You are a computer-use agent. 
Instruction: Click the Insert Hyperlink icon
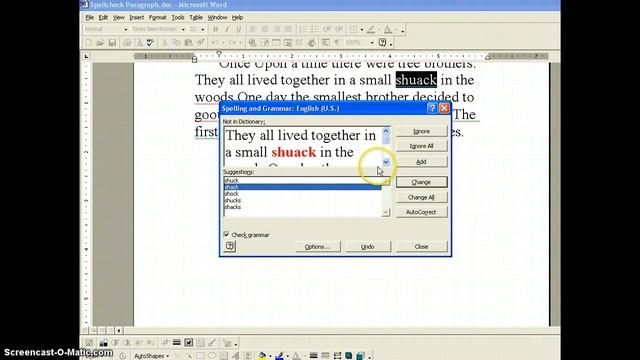coord(252,42)
